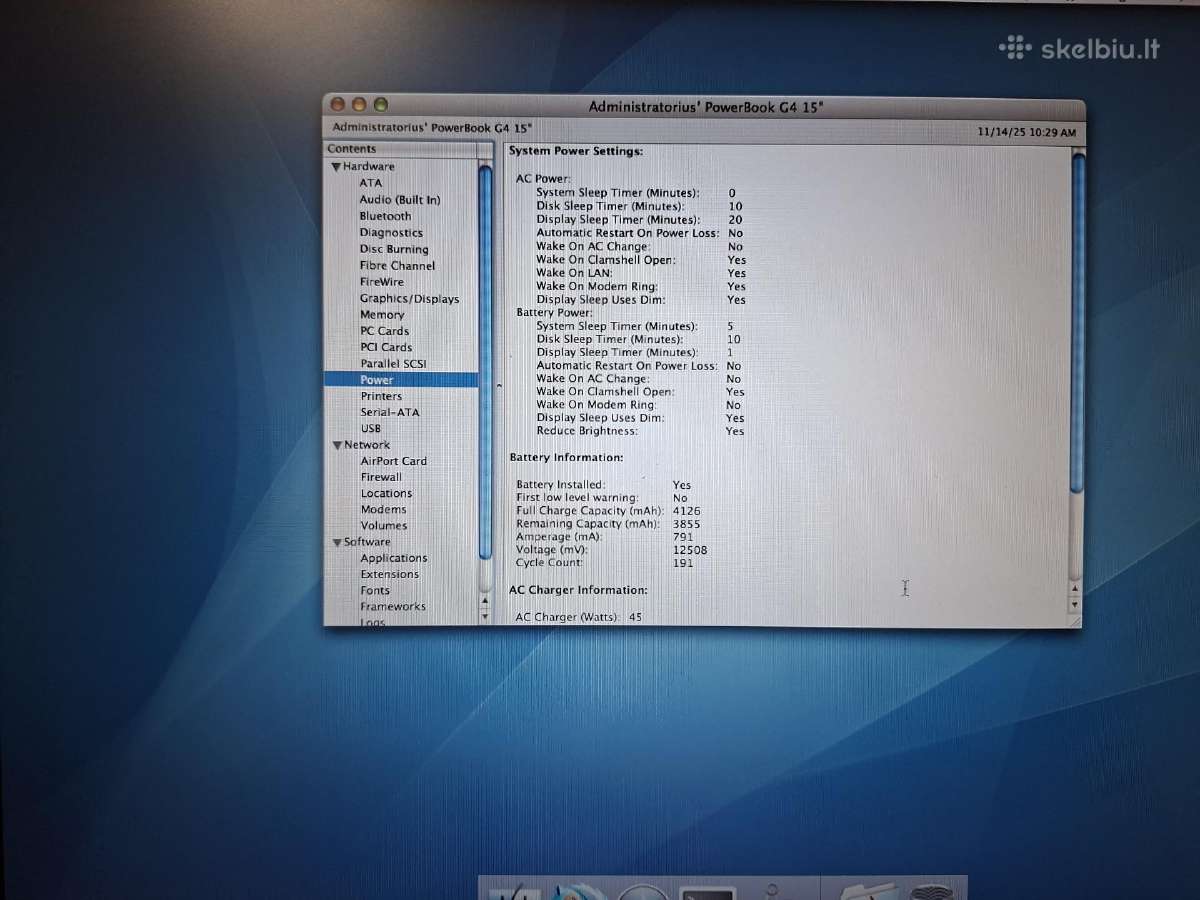This screenshot has height=900, width=1200.
Task: Click Voltage value 12508
Action: tap(690, 550)
